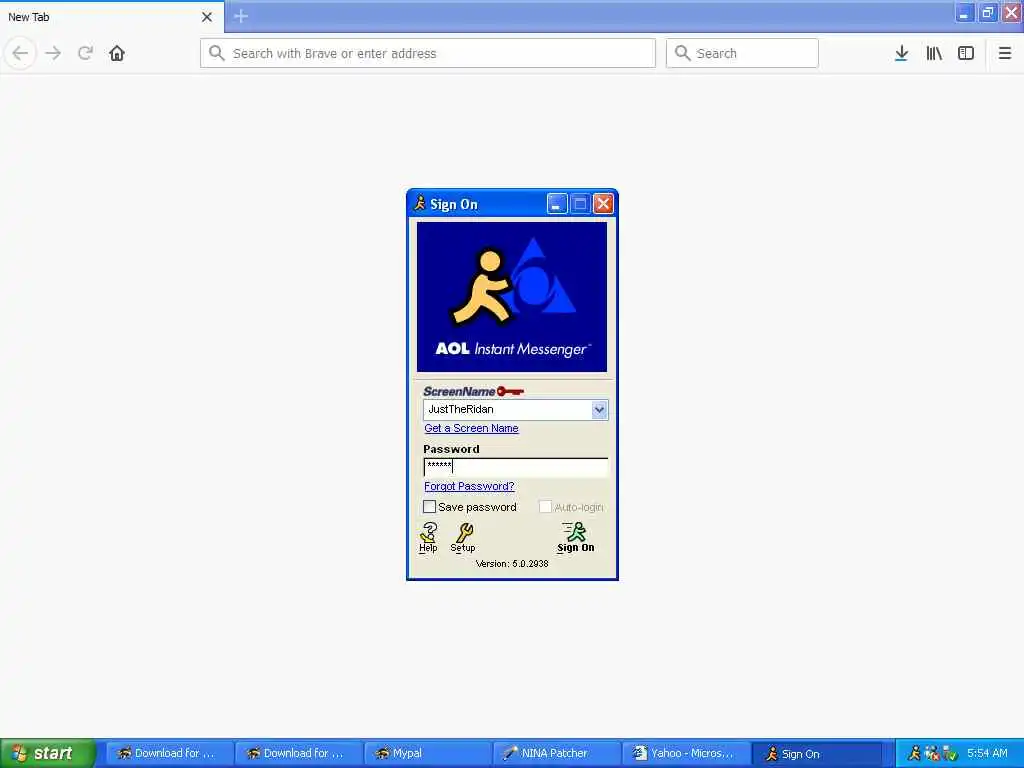Enable the Save password checkbox
This screenshot has height=768, width=1024.
click(x=429, y=507)
